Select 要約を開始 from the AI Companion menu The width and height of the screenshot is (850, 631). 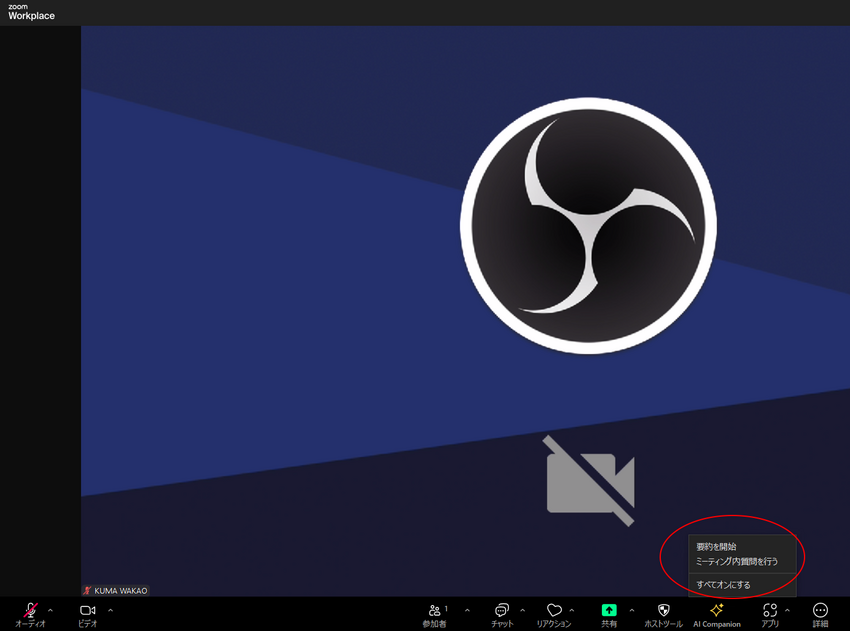pos(716,546)
